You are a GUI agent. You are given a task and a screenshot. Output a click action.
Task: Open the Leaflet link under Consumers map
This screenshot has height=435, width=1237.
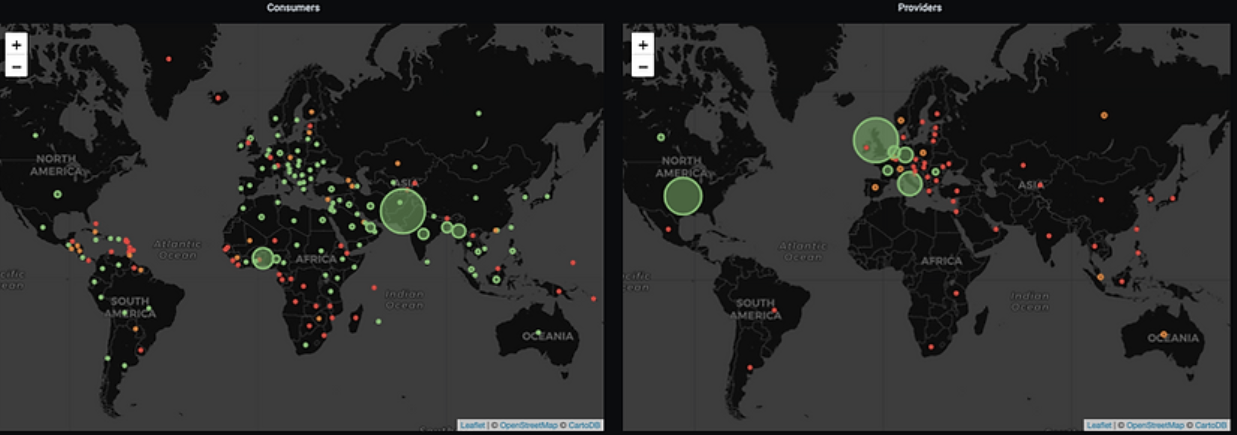click(472, 425)
